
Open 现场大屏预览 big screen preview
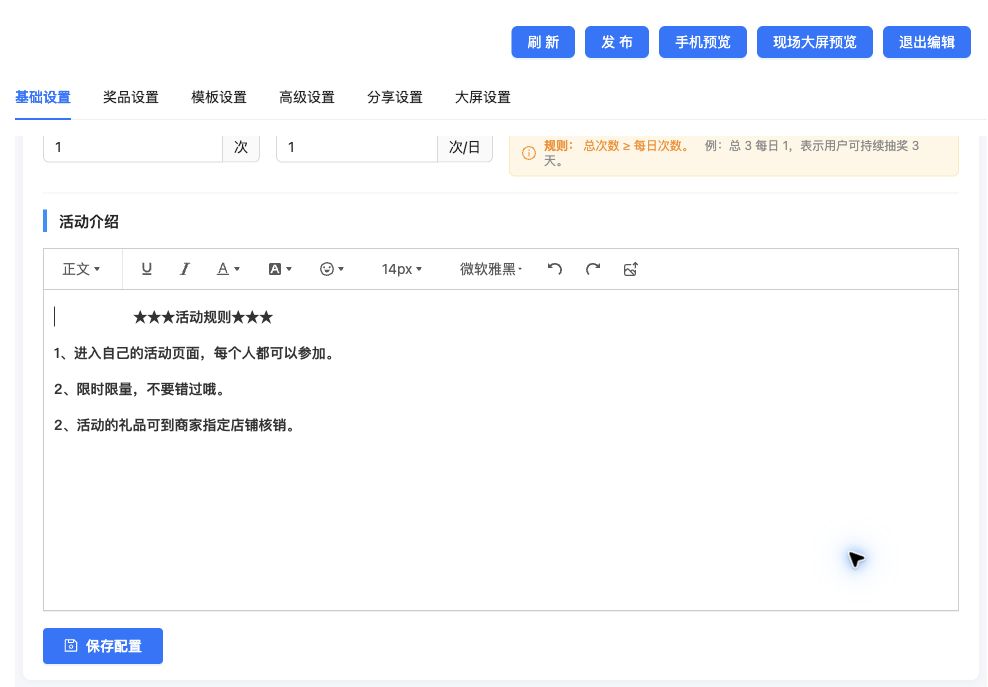pyautogui.click(x=815, y=42)
